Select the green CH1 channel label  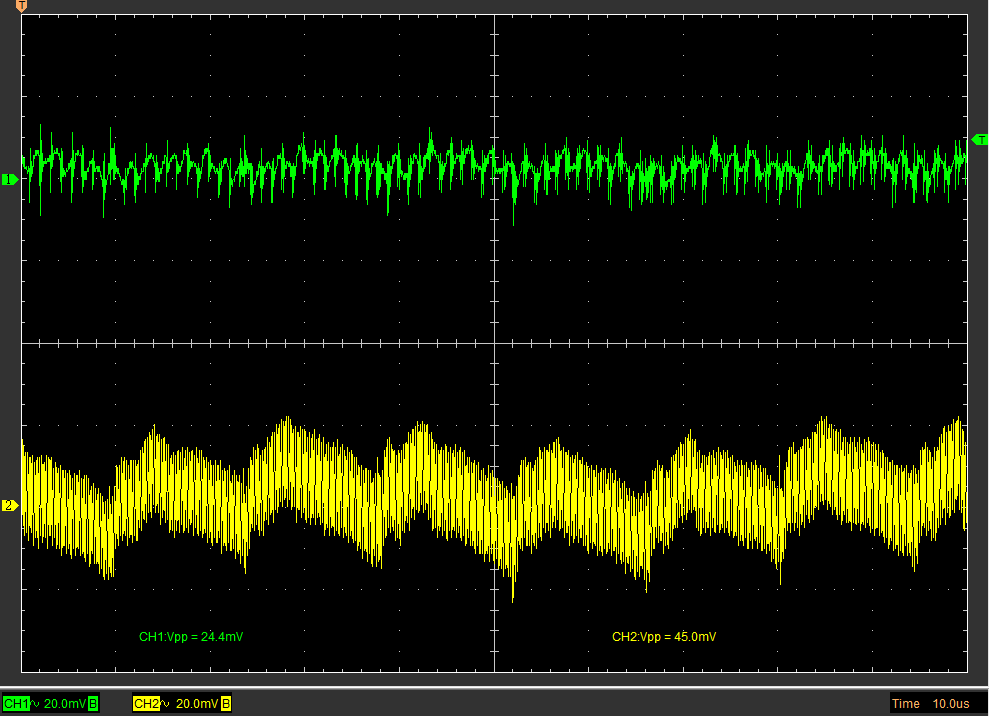[16, 703]
